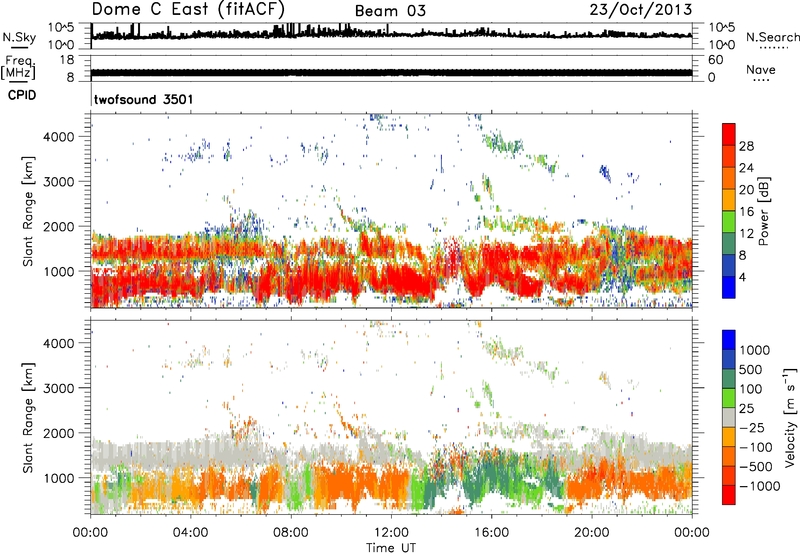This screenshot has height=554, width=800.
Task: Click the '28' tick on Power colorbar
Action: point(746,146)
